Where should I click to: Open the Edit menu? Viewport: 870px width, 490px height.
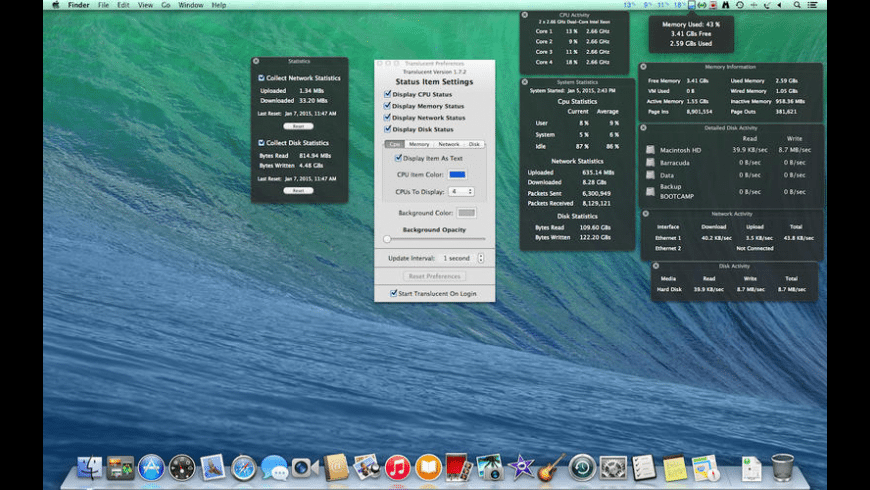123,4
